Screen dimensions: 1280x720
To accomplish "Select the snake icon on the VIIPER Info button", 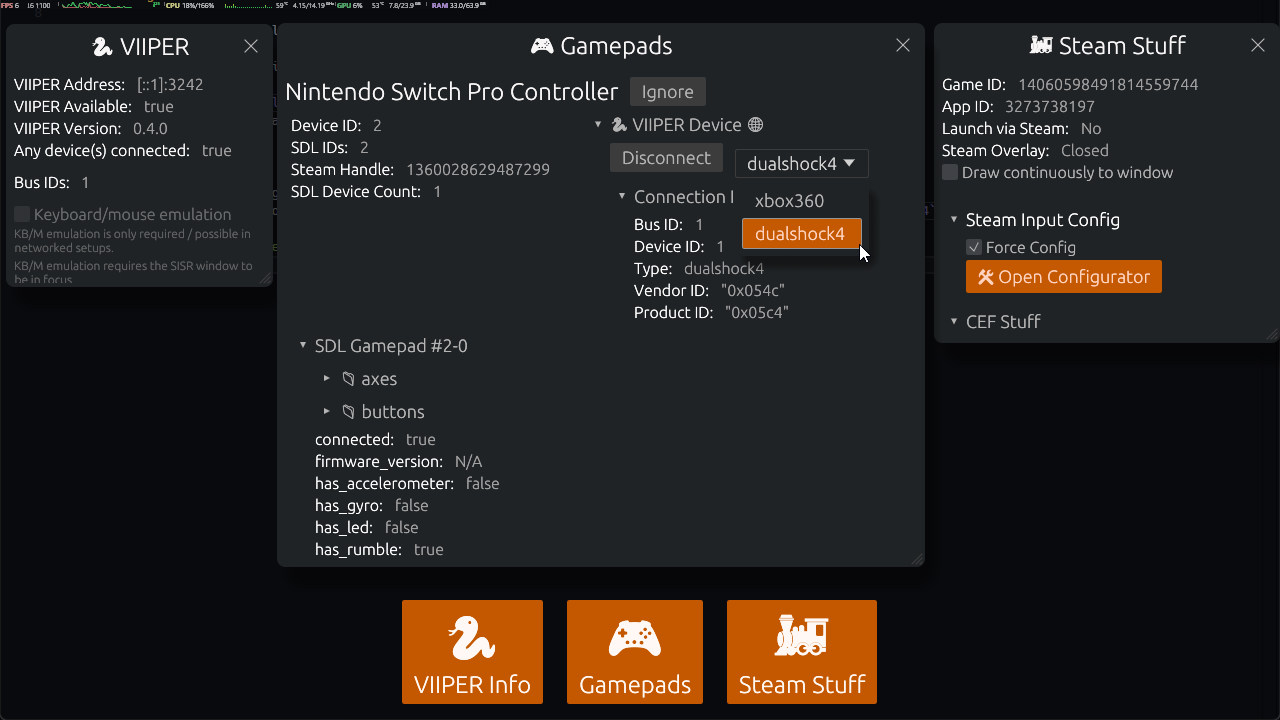I will (x=472, y=638).
